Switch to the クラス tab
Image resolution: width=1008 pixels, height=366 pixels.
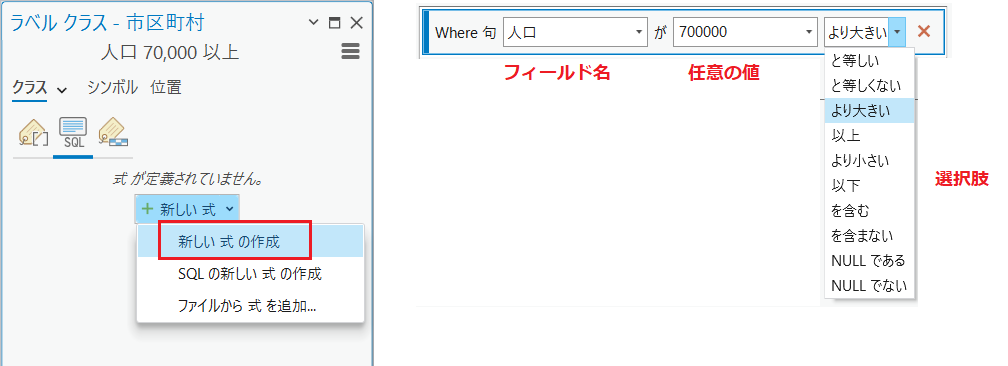click(30, 87)
